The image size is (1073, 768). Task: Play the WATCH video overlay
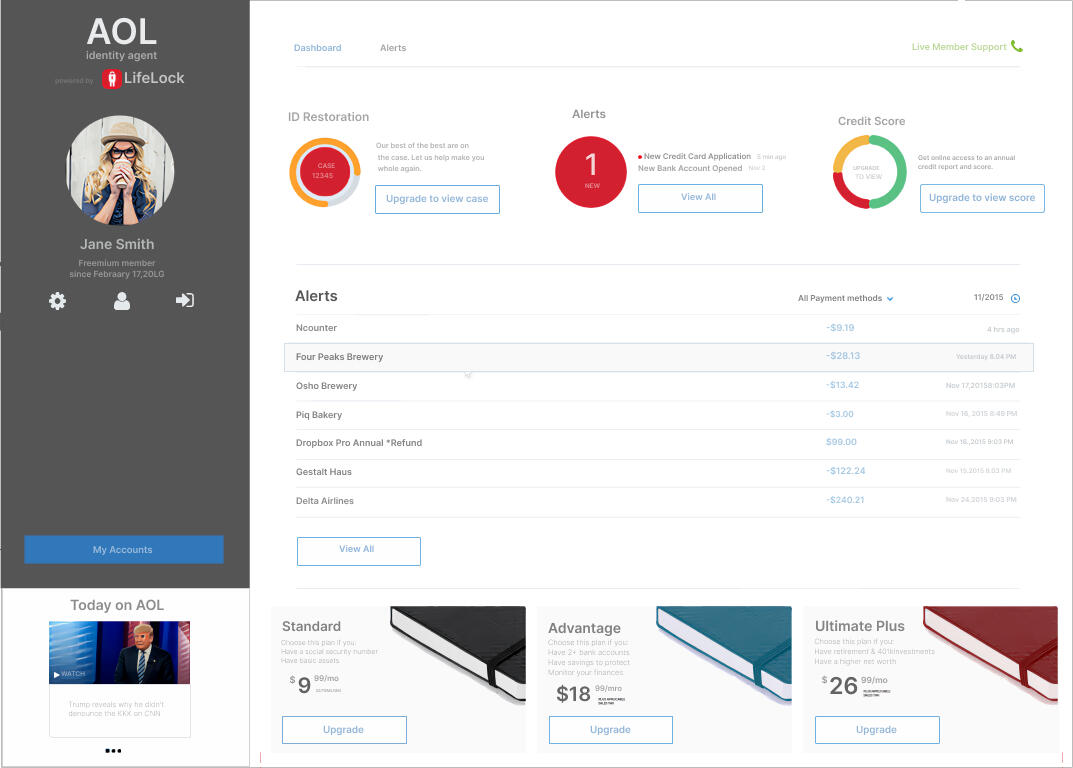[x=70, y=674]
